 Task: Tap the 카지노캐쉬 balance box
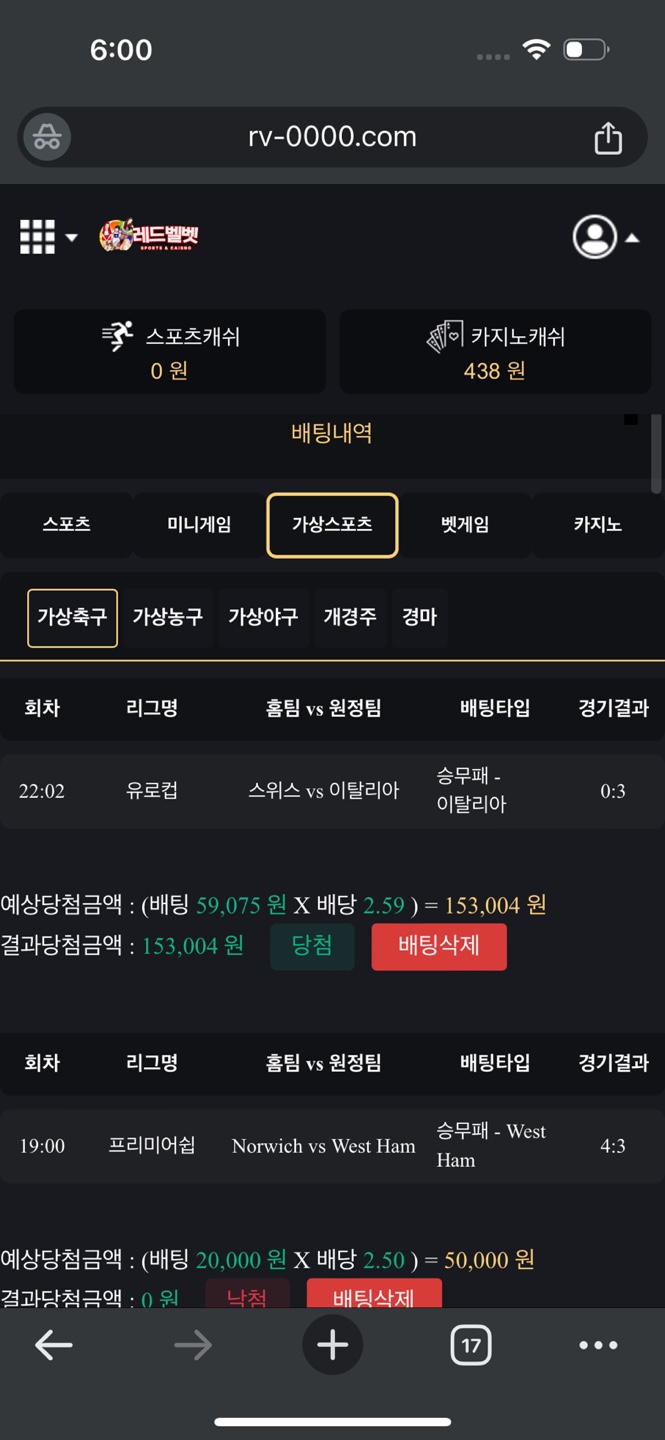495,352
